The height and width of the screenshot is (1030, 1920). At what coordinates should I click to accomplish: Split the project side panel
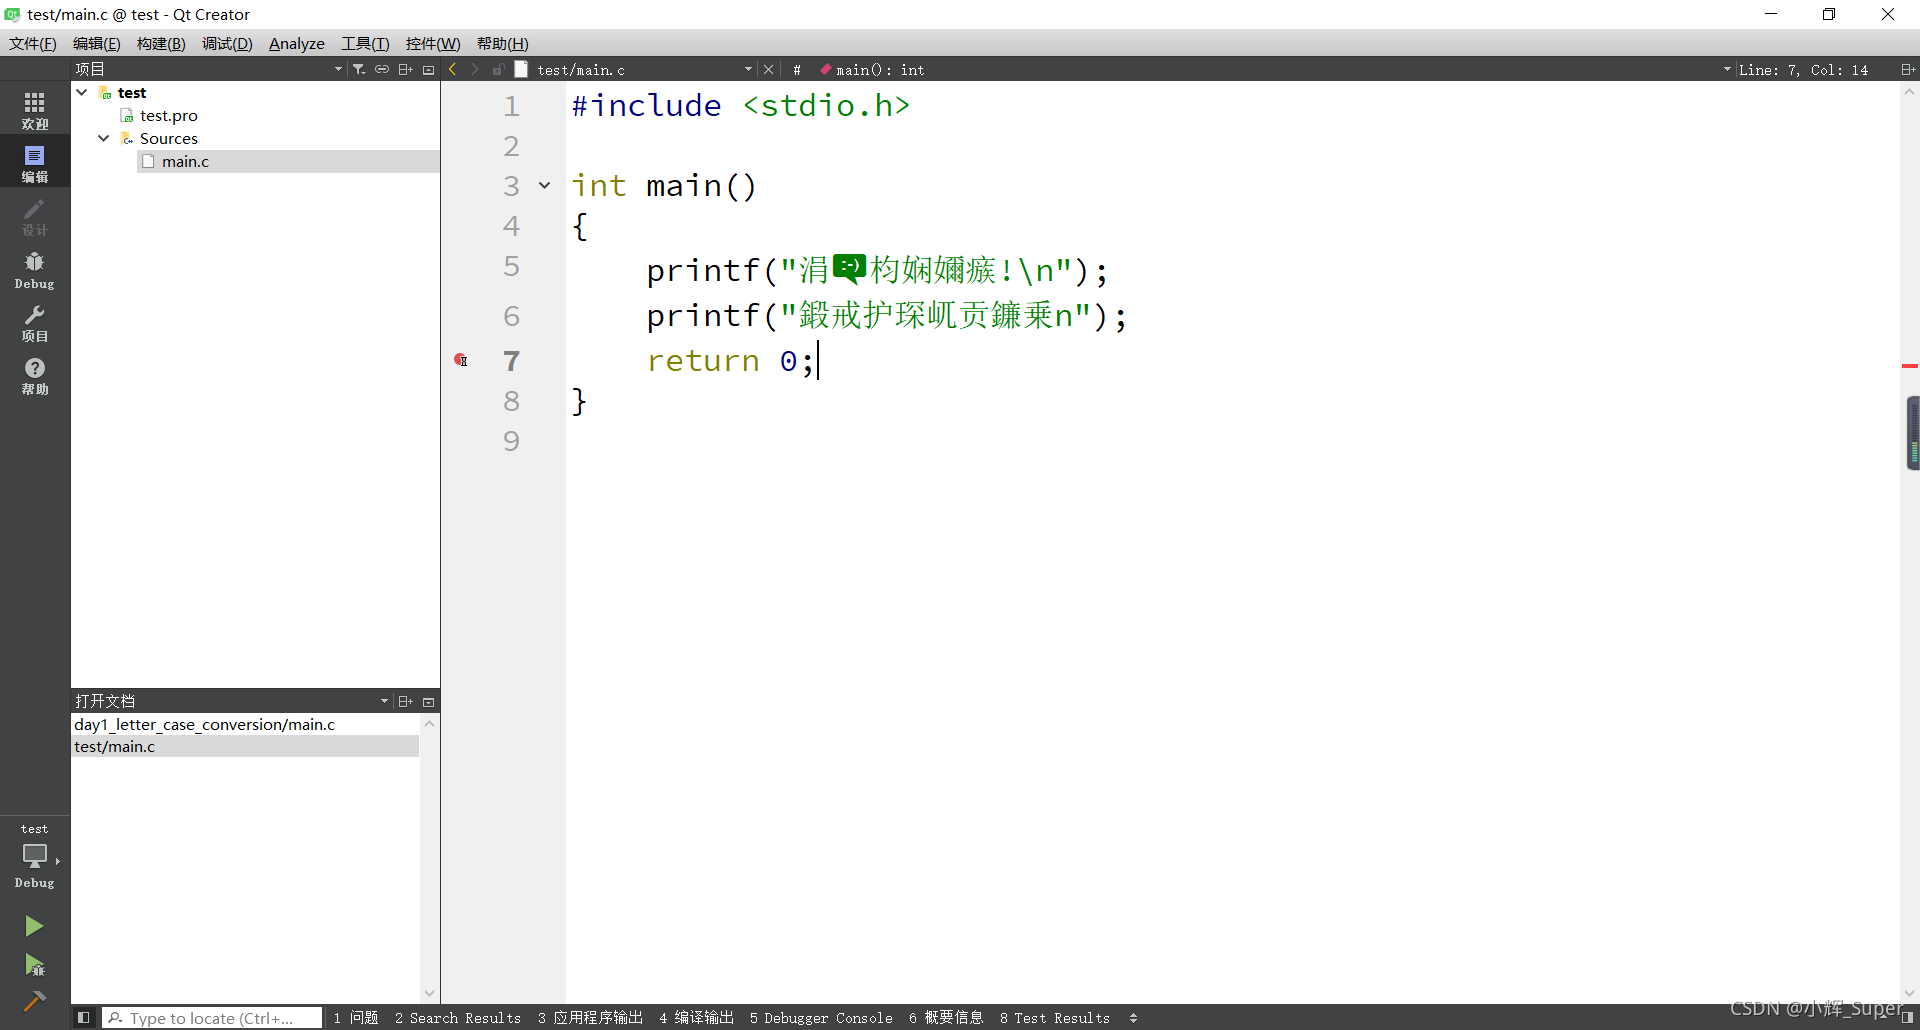pos(405,69)
